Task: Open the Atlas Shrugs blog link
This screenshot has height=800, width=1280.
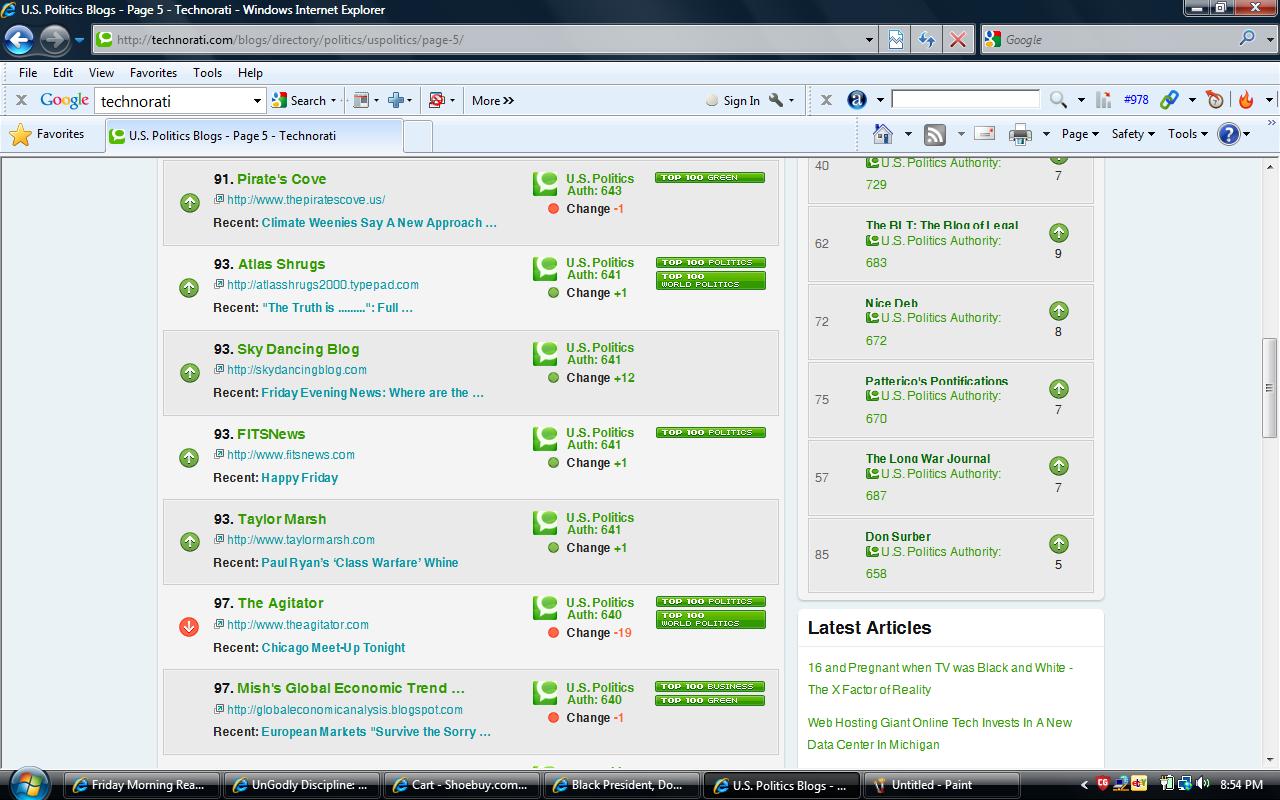Action: (281, 264)
